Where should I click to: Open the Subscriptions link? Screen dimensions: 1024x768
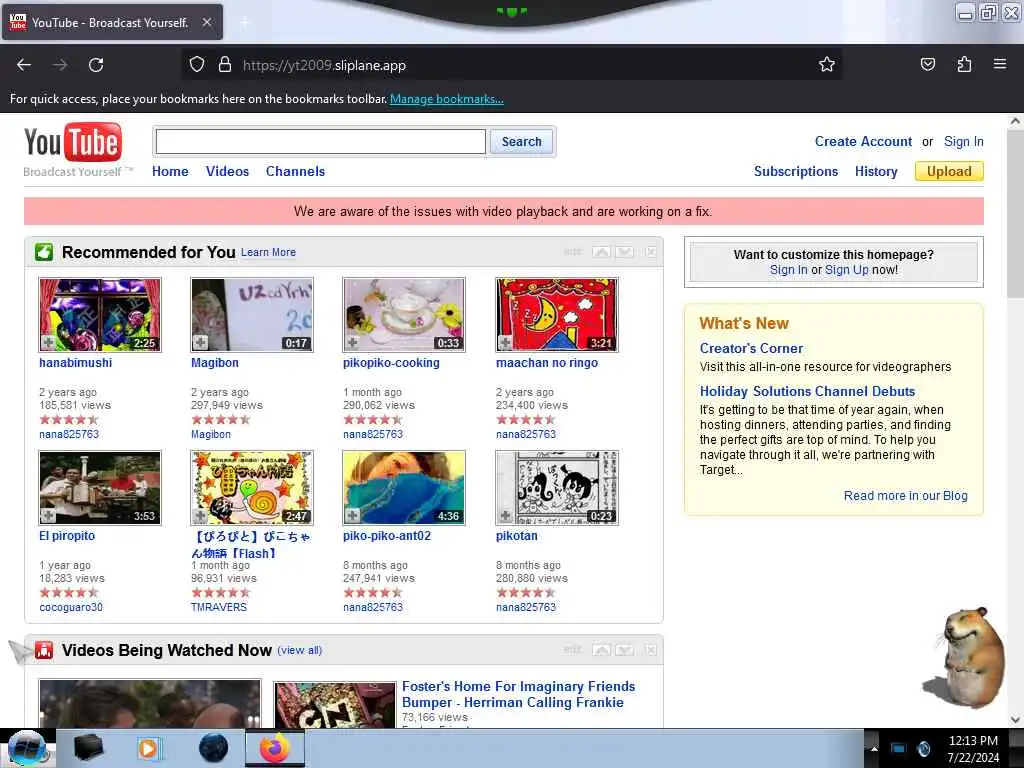[x=795, y=171]
